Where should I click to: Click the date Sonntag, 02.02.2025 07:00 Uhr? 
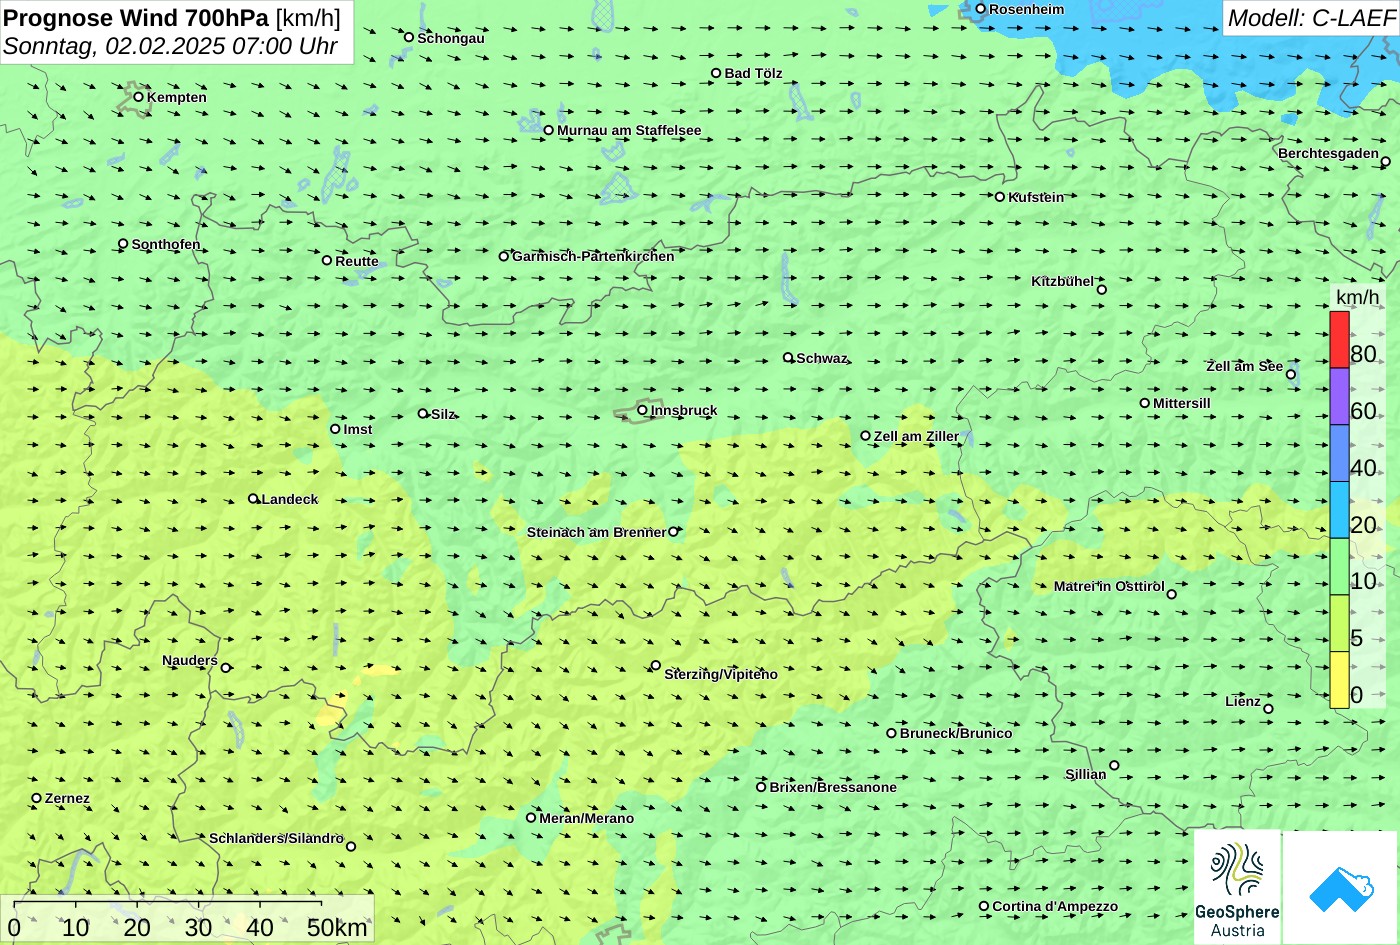[170, 46]
